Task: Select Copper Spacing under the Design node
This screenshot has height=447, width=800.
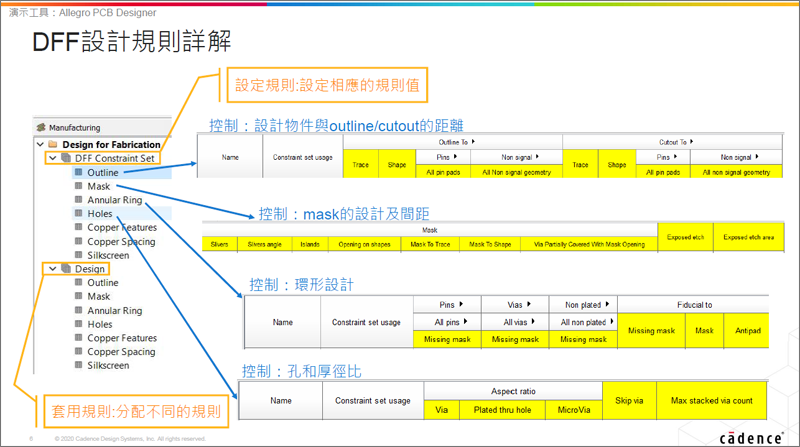Action: (x=121, y=352)
